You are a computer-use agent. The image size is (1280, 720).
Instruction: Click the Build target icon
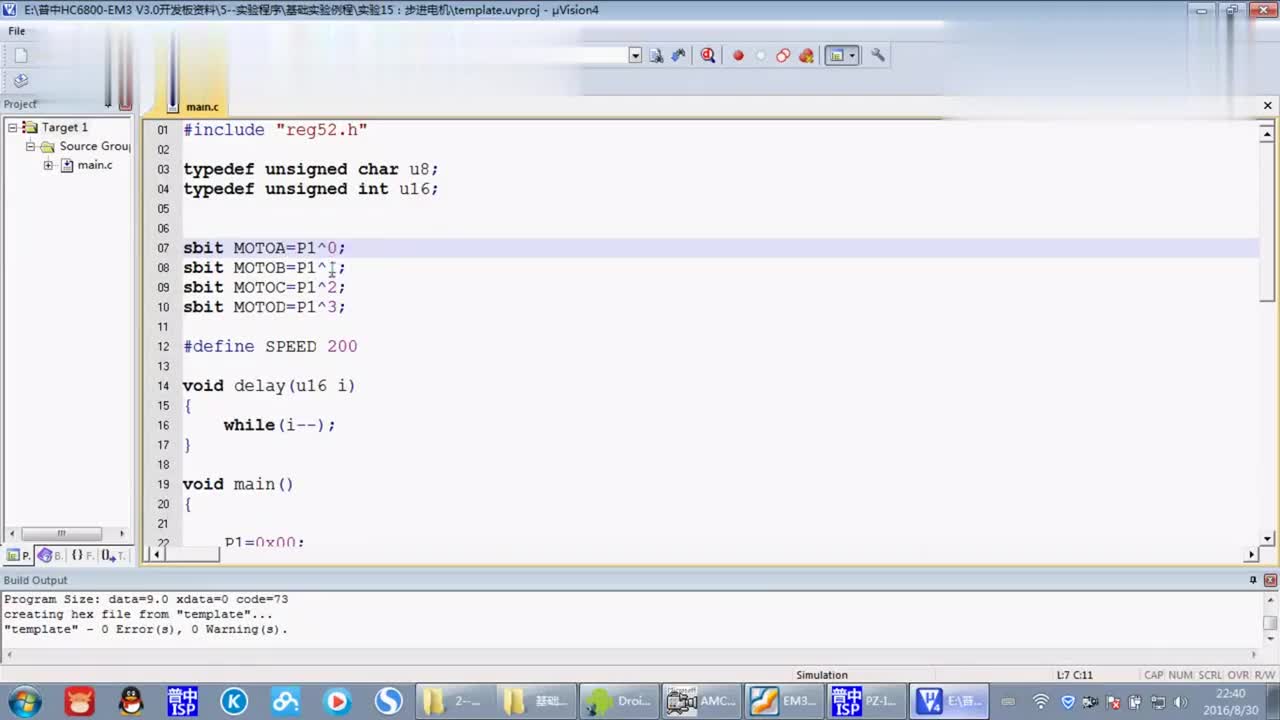(21, 80)
